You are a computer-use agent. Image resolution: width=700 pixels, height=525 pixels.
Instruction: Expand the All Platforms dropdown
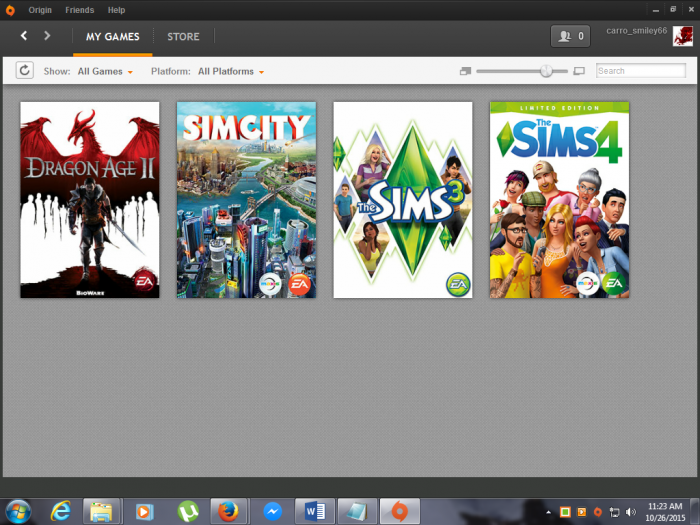[231, 71]
